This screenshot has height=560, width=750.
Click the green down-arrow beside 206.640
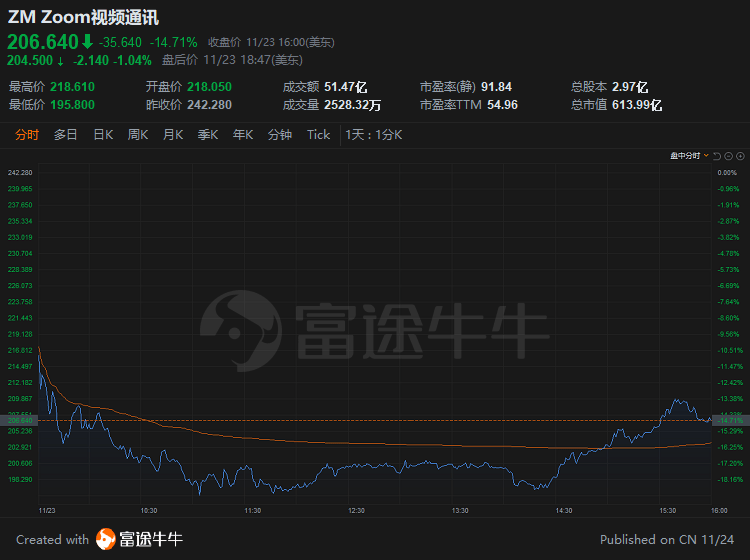(87, 42)
